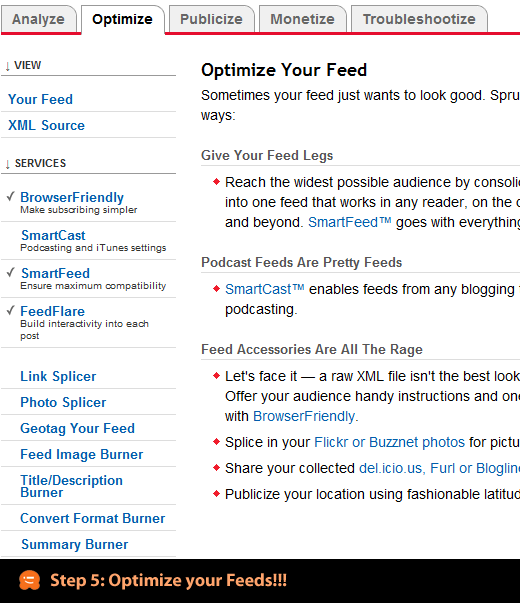Viewport: 520px width, 603px height.
Task: Open the Your Feed view link
Action: (x=40, y=99)
